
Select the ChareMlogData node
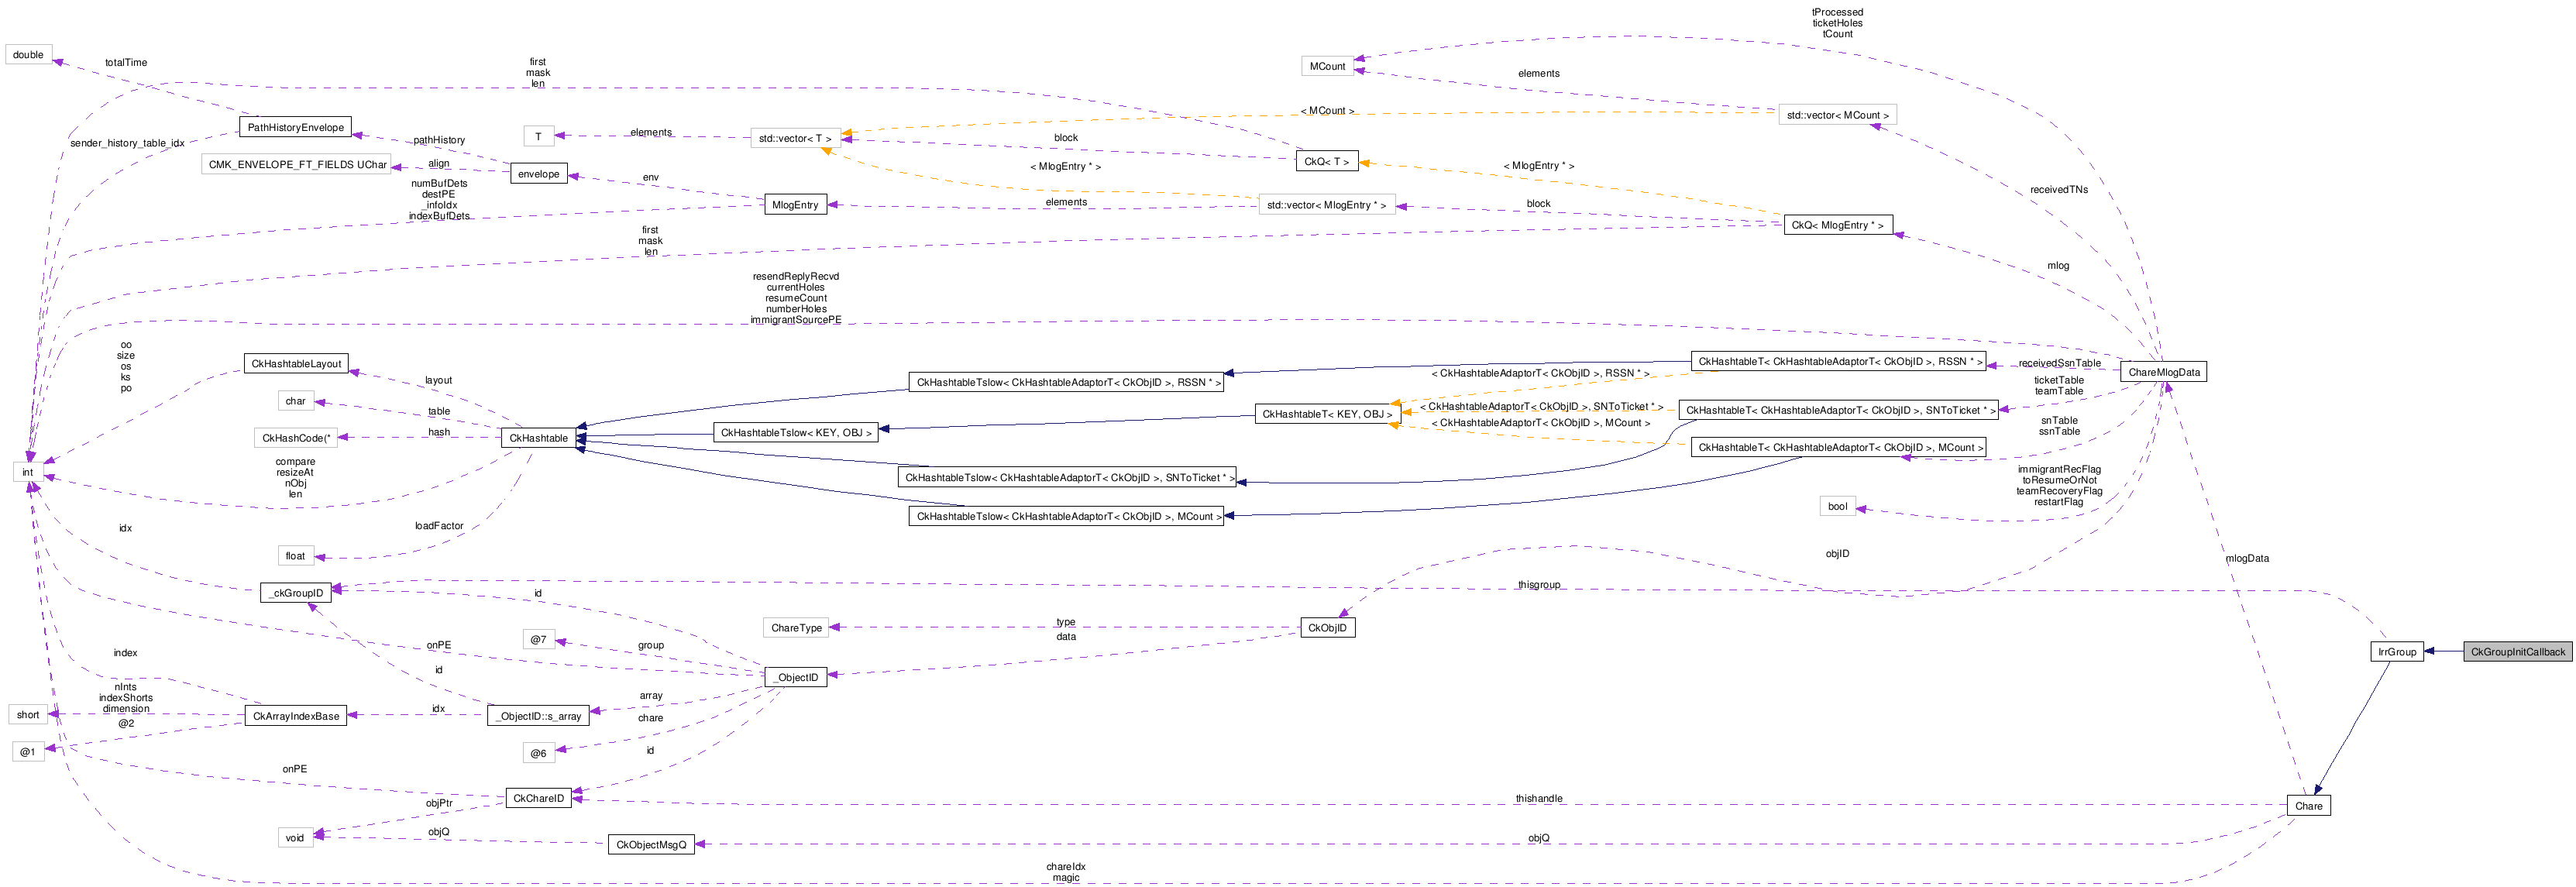pos(2163,372)
